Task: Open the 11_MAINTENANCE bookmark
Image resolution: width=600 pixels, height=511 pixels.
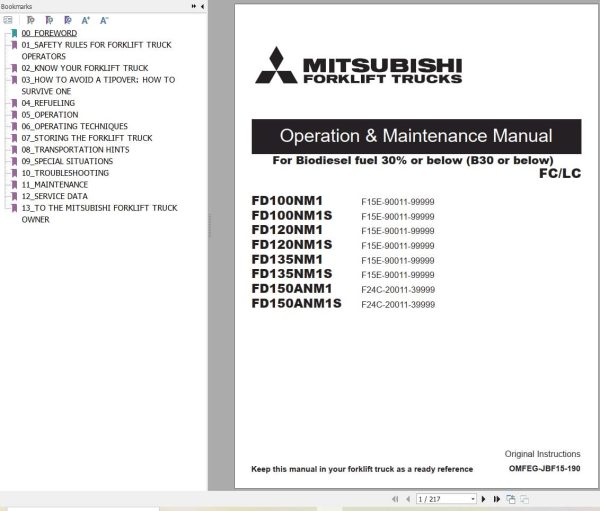Action: tap(55, 184)
